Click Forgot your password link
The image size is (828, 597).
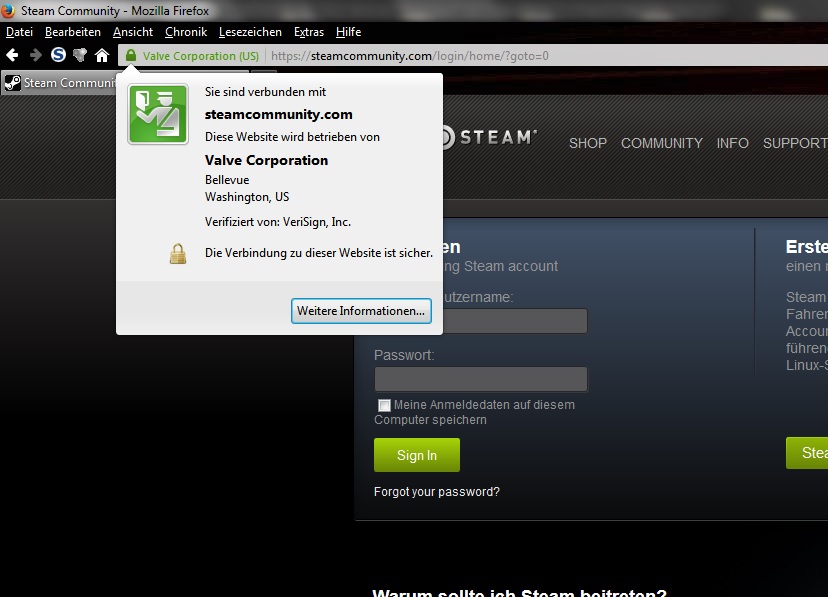[x=437, y=492]
